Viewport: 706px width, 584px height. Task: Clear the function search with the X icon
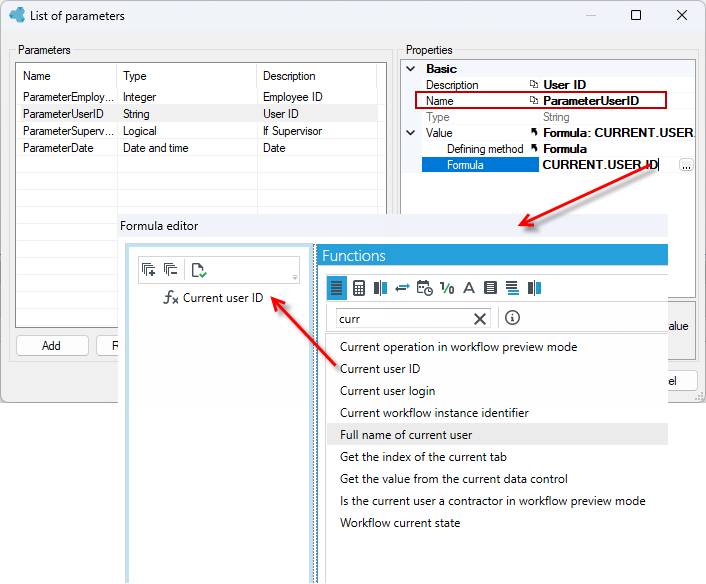[480, 319]
